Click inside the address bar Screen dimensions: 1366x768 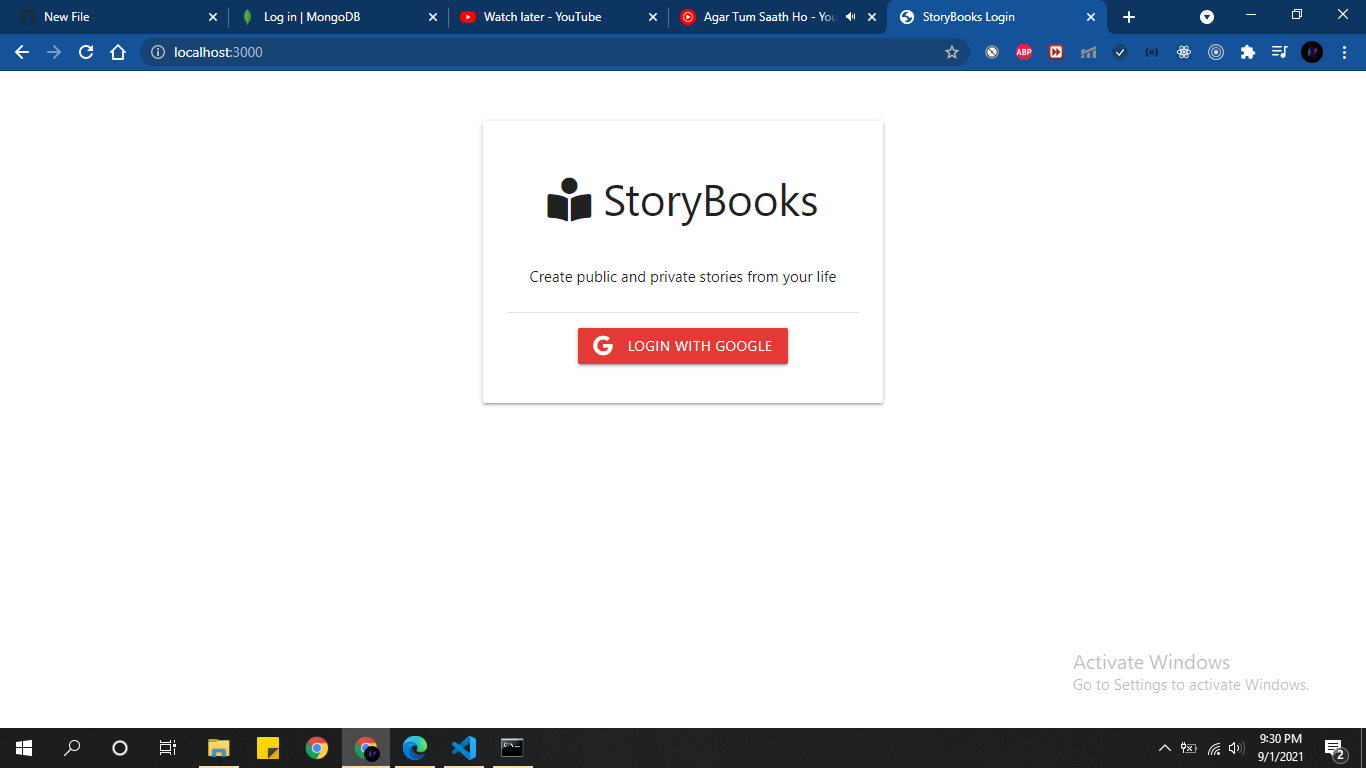click(400, 52)
